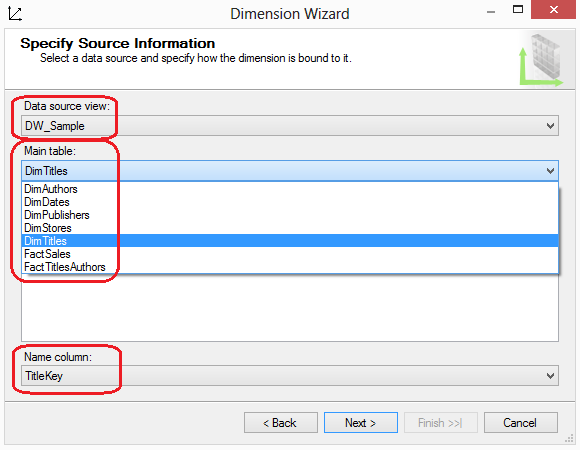Click the DW_Sample data source view field
Screen dimensions: 580x450
[290, 126]
